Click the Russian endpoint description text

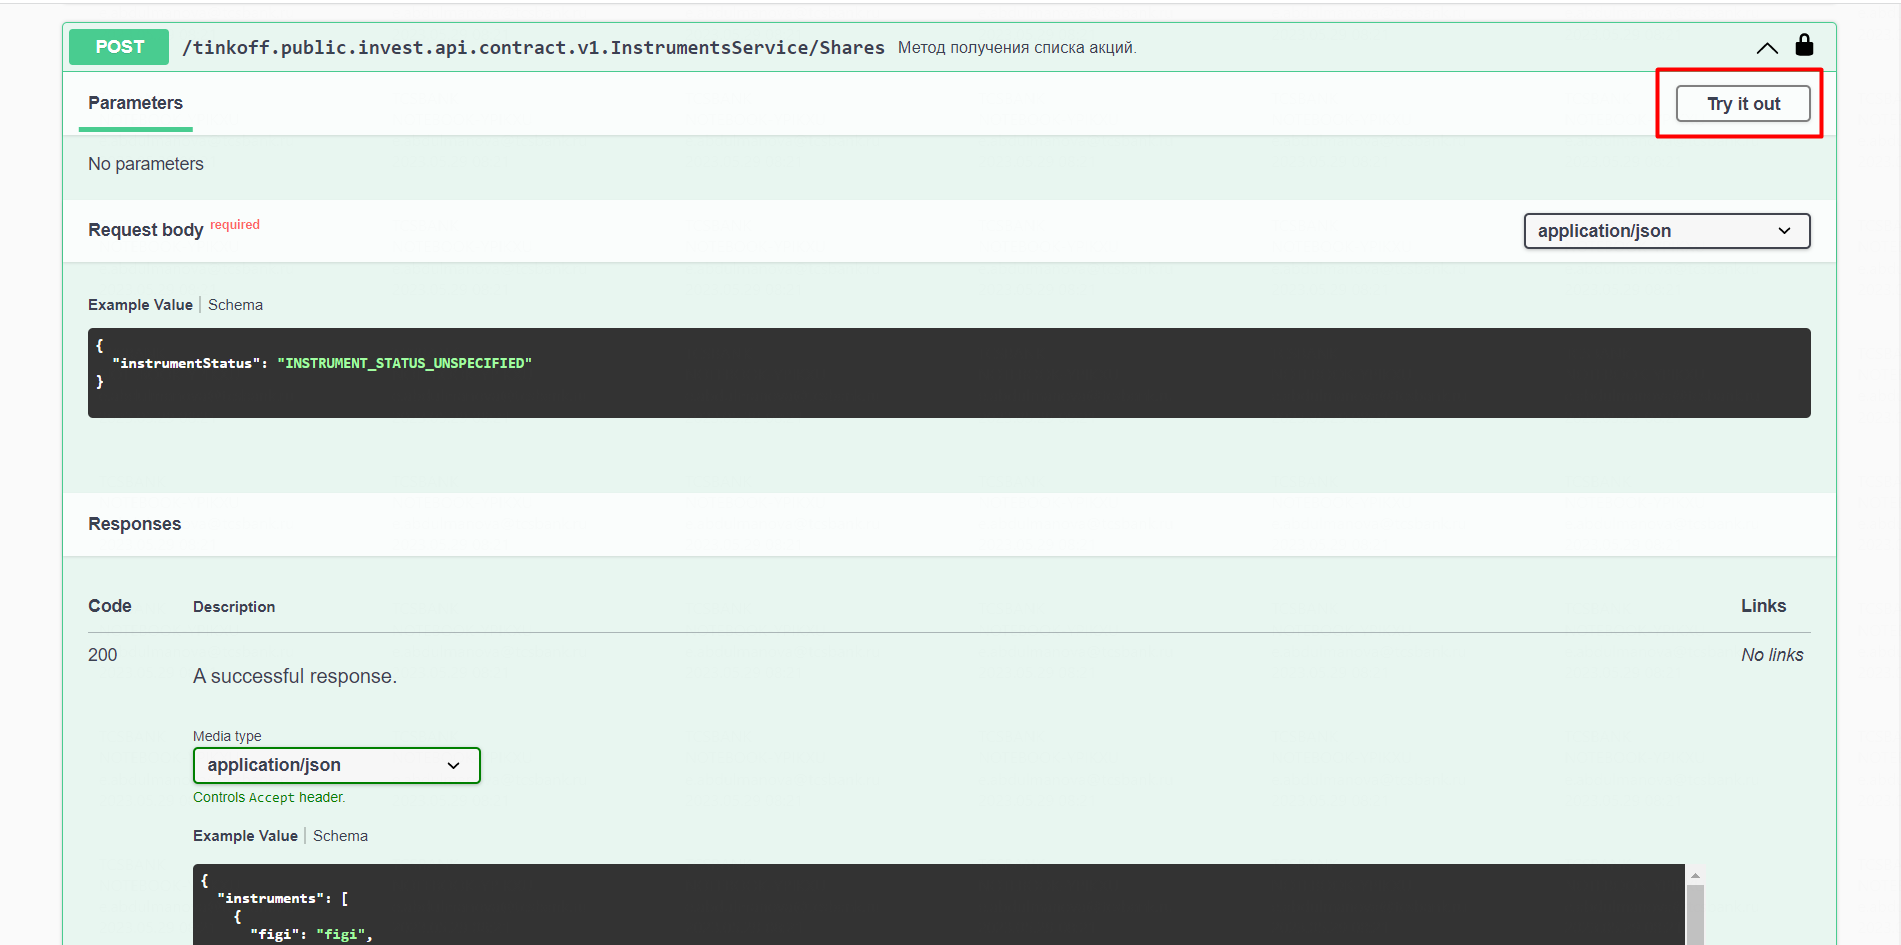(1016, 48)
